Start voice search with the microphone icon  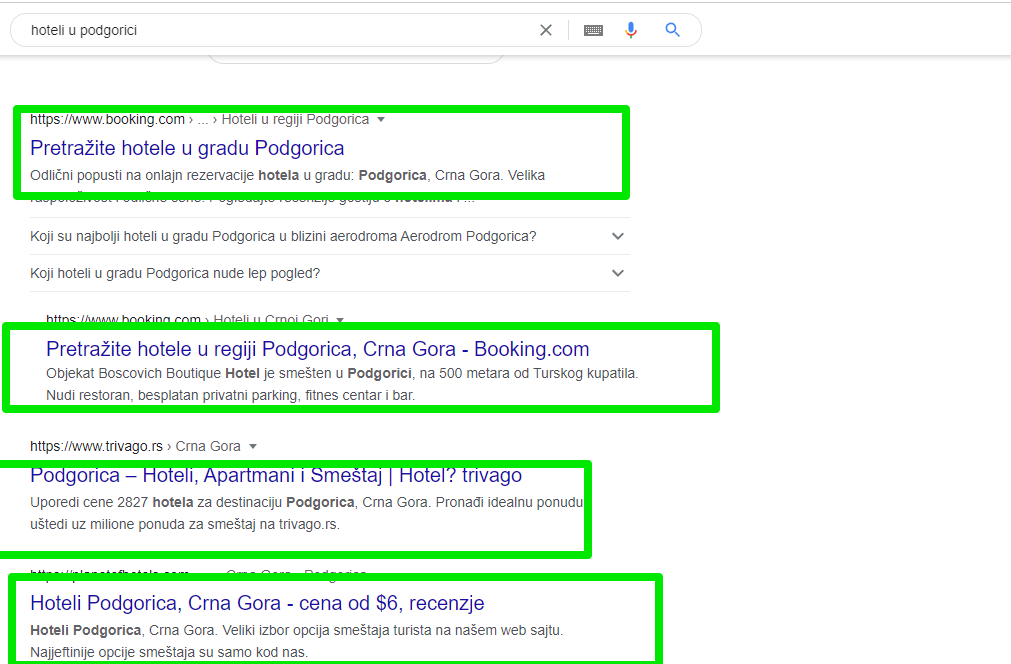(631, 30)
